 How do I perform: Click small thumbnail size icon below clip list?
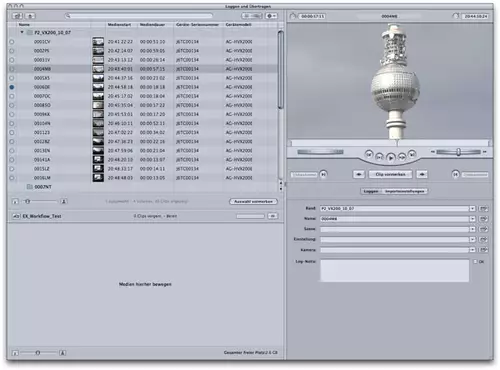coord(15,201)
